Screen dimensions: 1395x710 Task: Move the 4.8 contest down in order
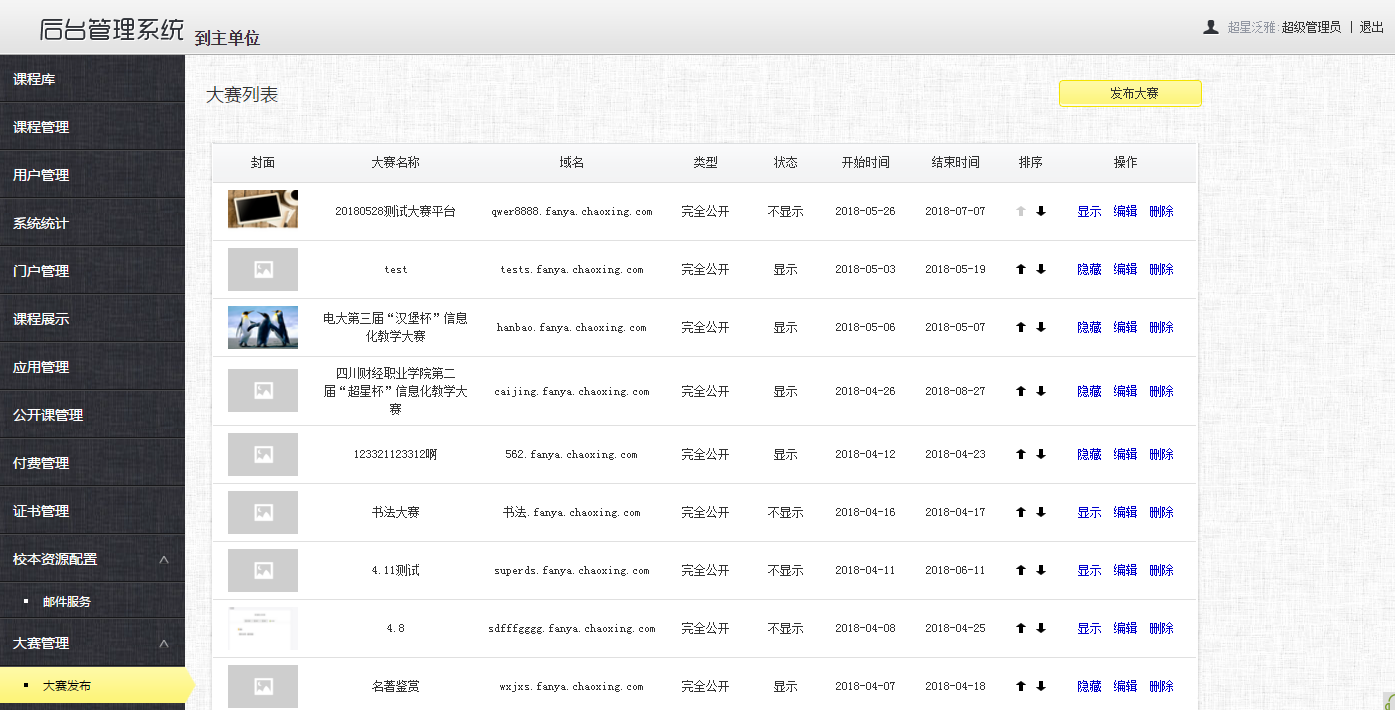tap(1040, 628)
